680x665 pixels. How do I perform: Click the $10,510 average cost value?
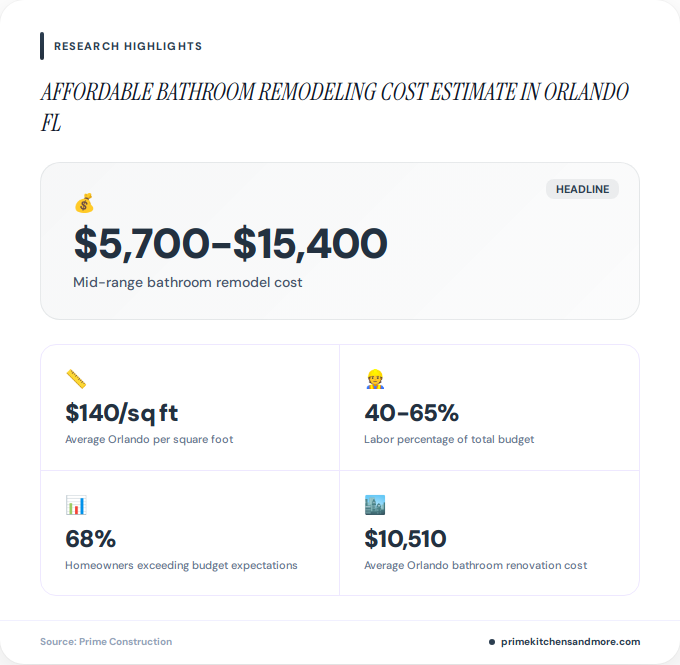pyautogui.click(x=405, y=539)
